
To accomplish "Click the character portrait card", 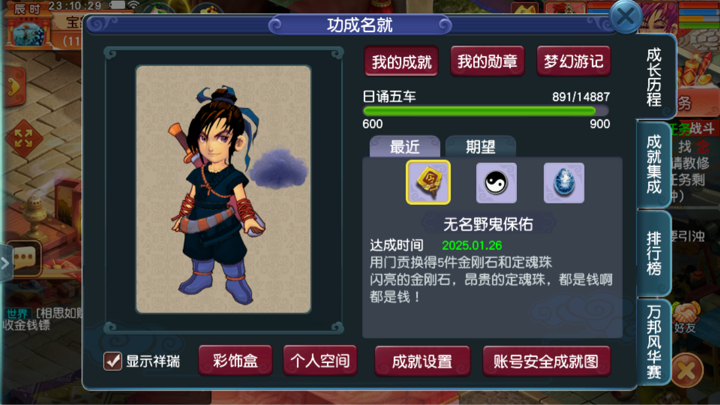I will coord(224,189).
